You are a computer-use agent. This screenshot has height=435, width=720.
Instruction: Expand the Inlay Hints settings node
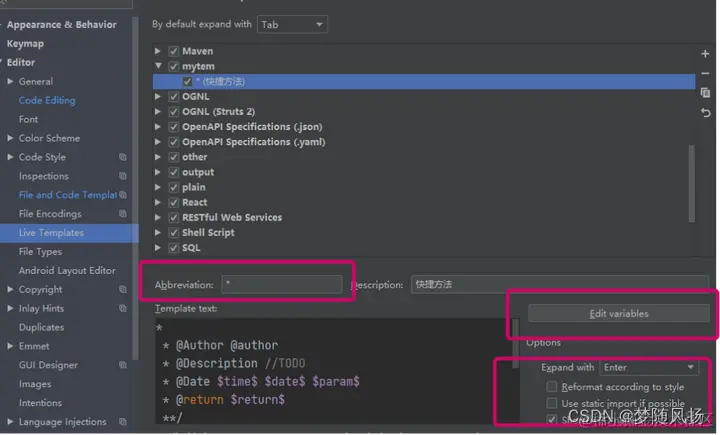pyautogui.click(x=10, y=308)
